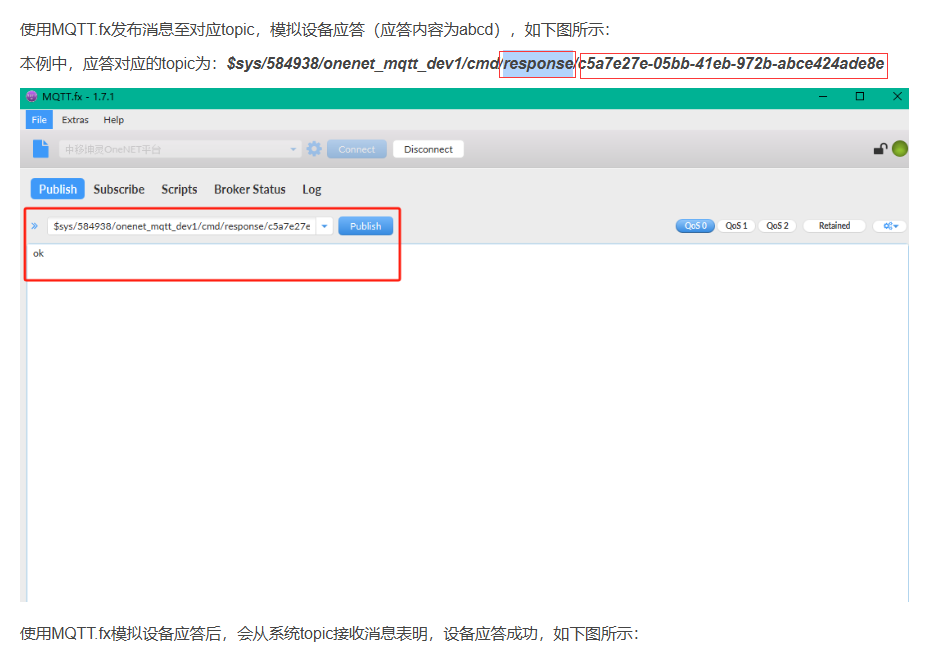Open connection settings gear icon

pos(314,148)
